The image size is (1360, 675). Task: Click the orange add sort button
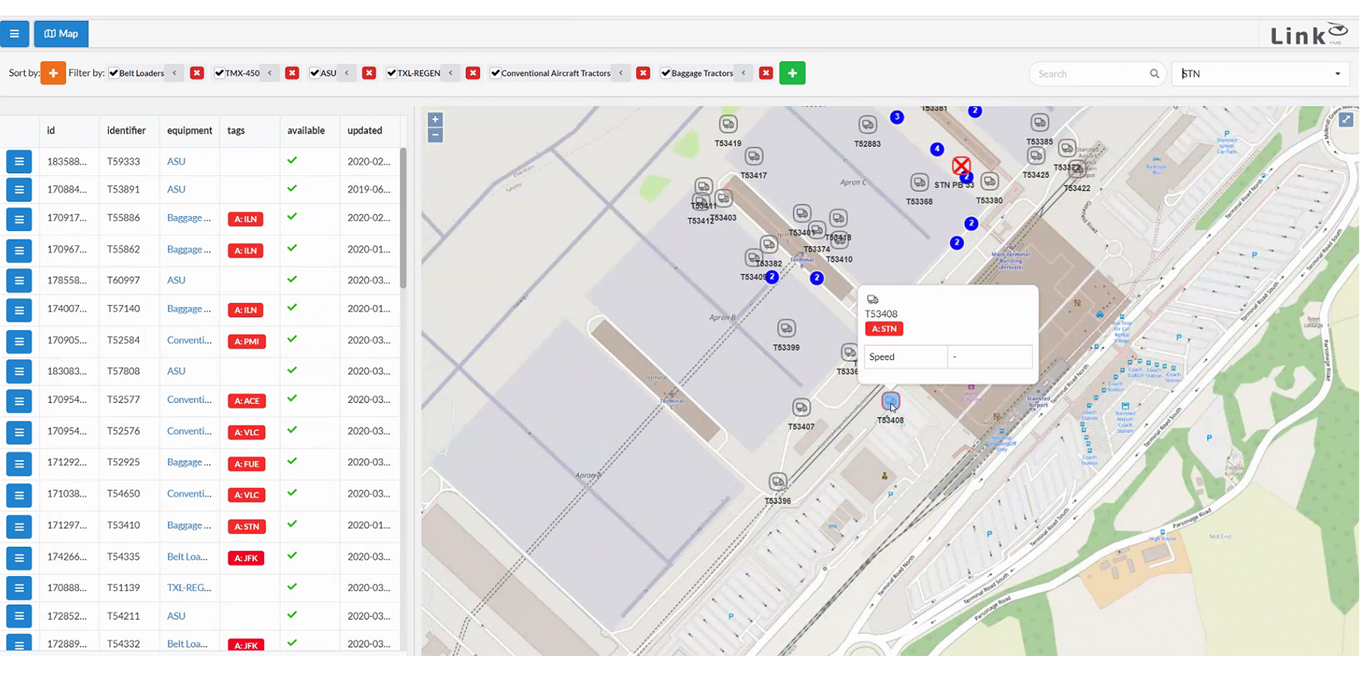(53, 73)
